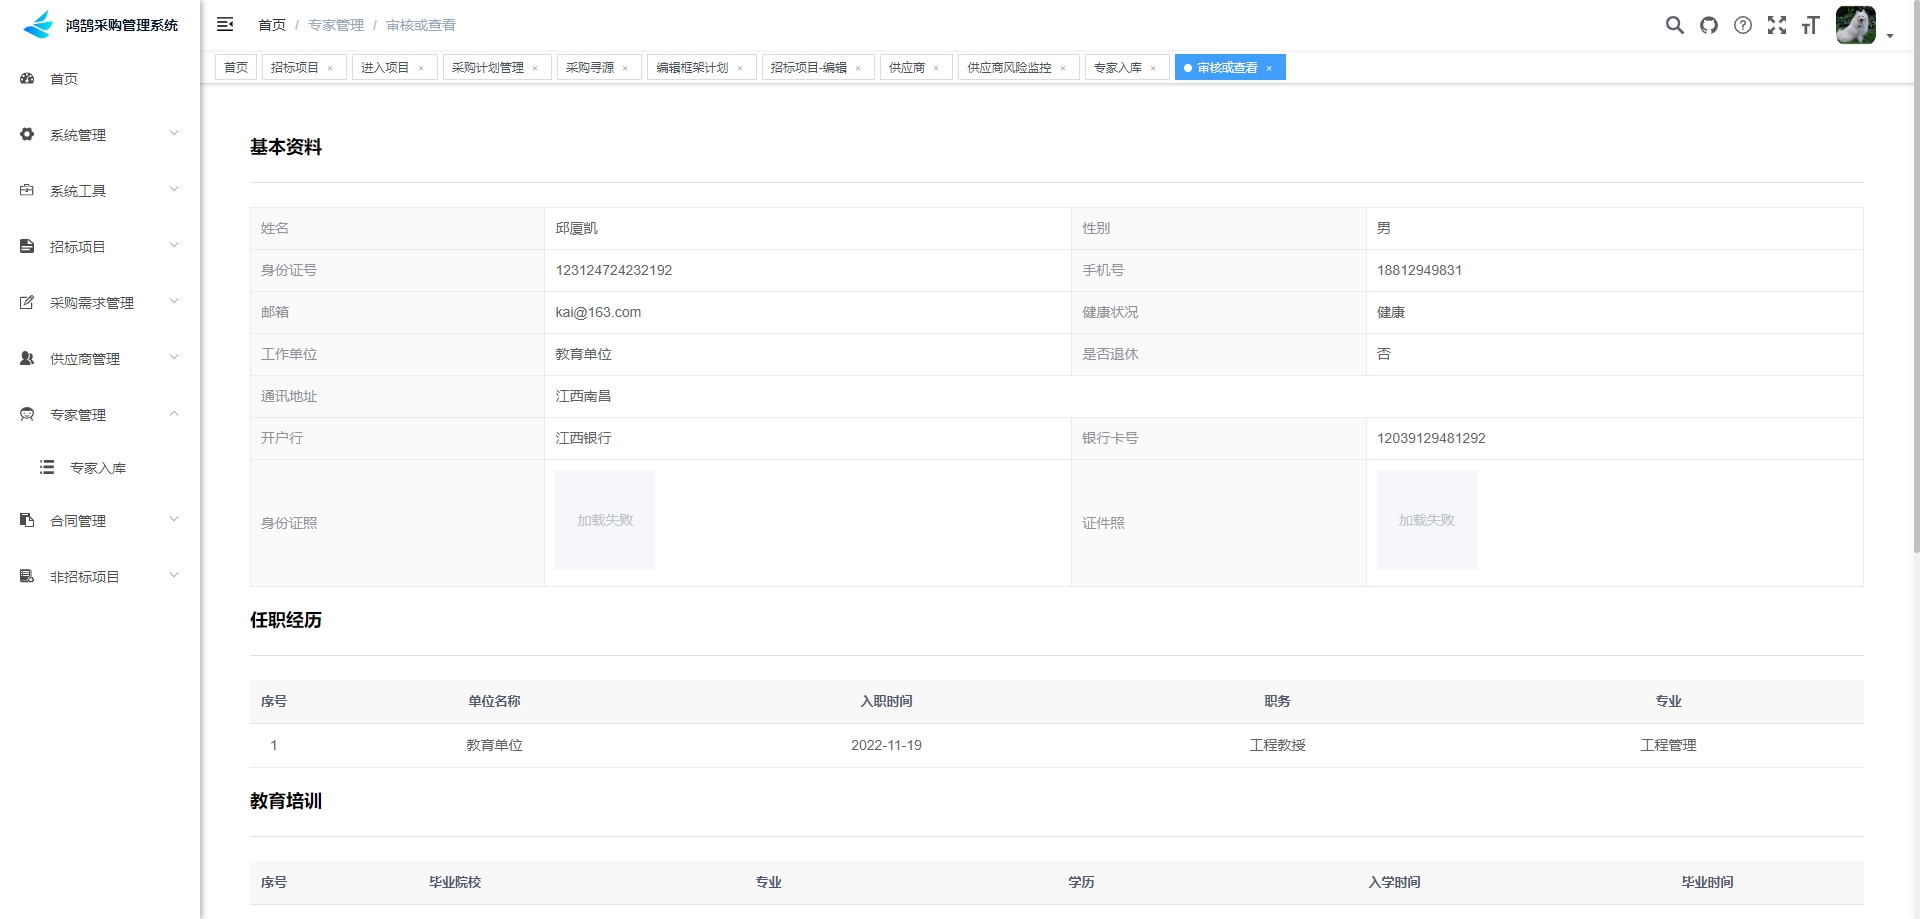The width and height of the screenshot is (1920, 919).
Task: Click the 系统工具 toolbox icon
Action: [x=27, y=190]
